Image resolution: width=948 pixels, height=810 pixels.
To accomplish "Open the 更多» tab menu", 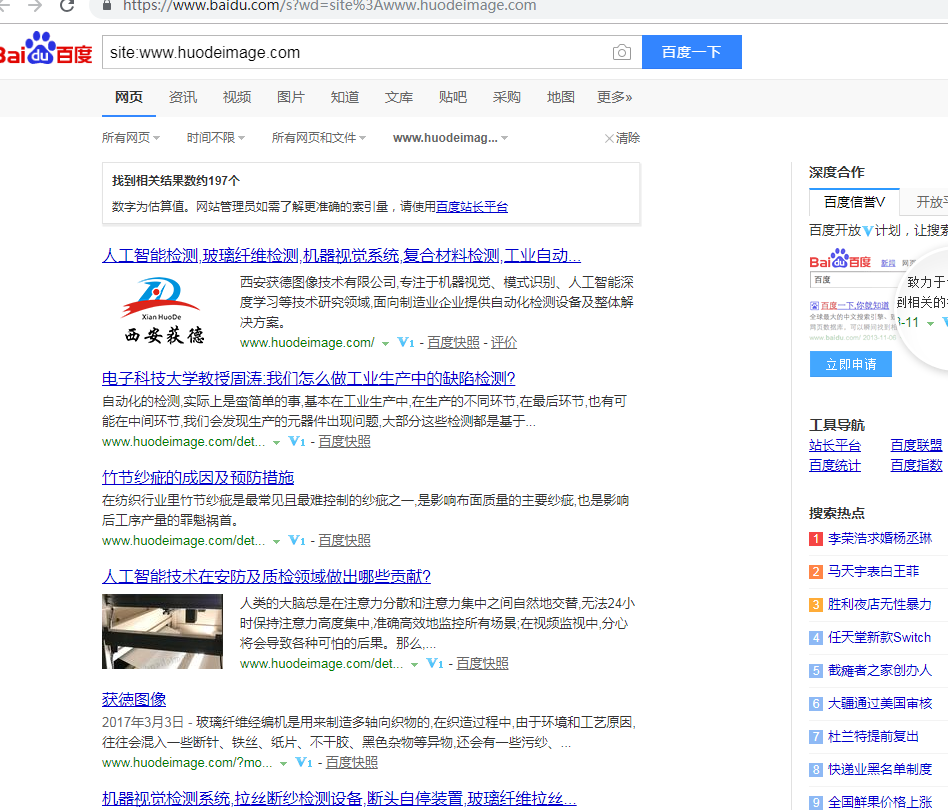I will pyautogui.click(x=614, y=97).
